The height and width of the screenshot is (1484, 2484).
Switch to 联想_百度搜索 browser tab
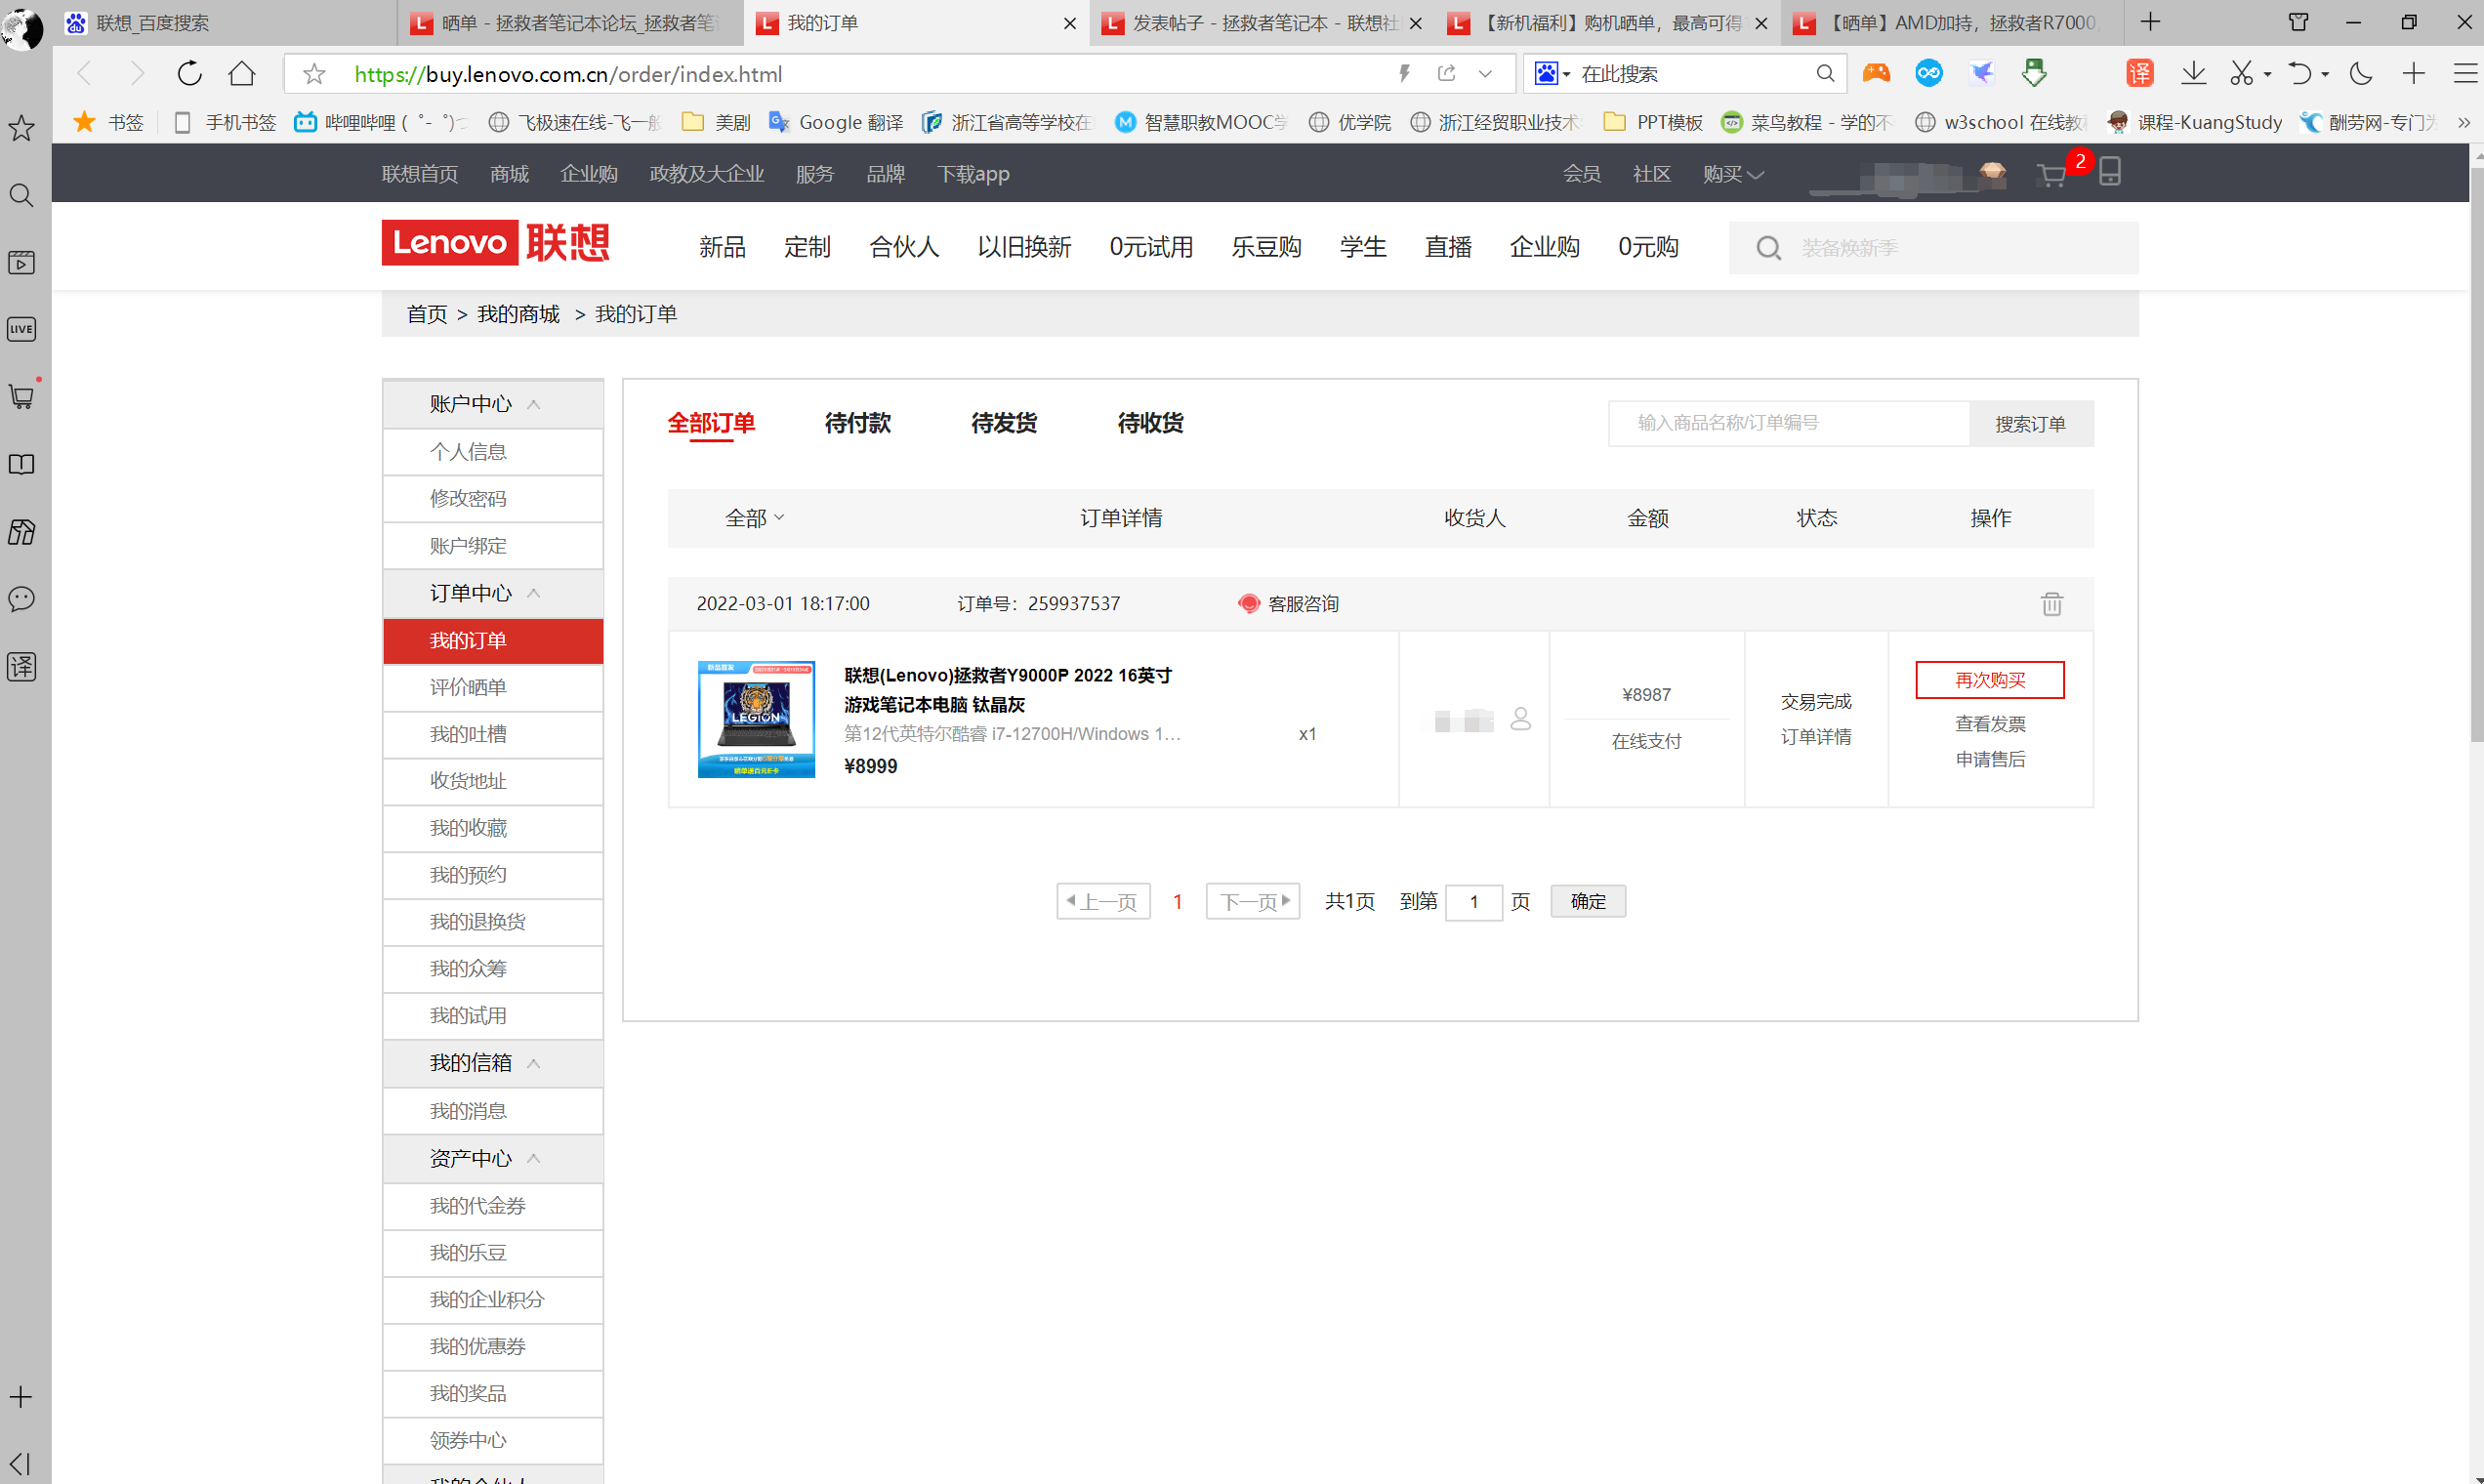click(225, 23)
